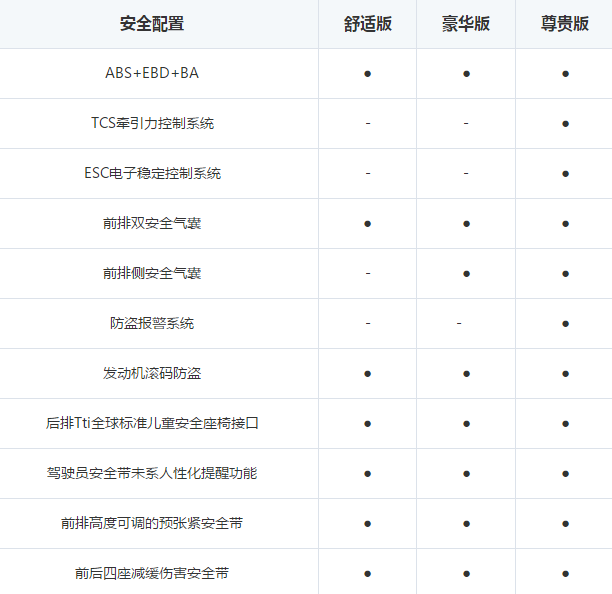Click 发动机滚码防盗 dot under 豪华版
Screen dimensions: 612x594
click(466, 374)
